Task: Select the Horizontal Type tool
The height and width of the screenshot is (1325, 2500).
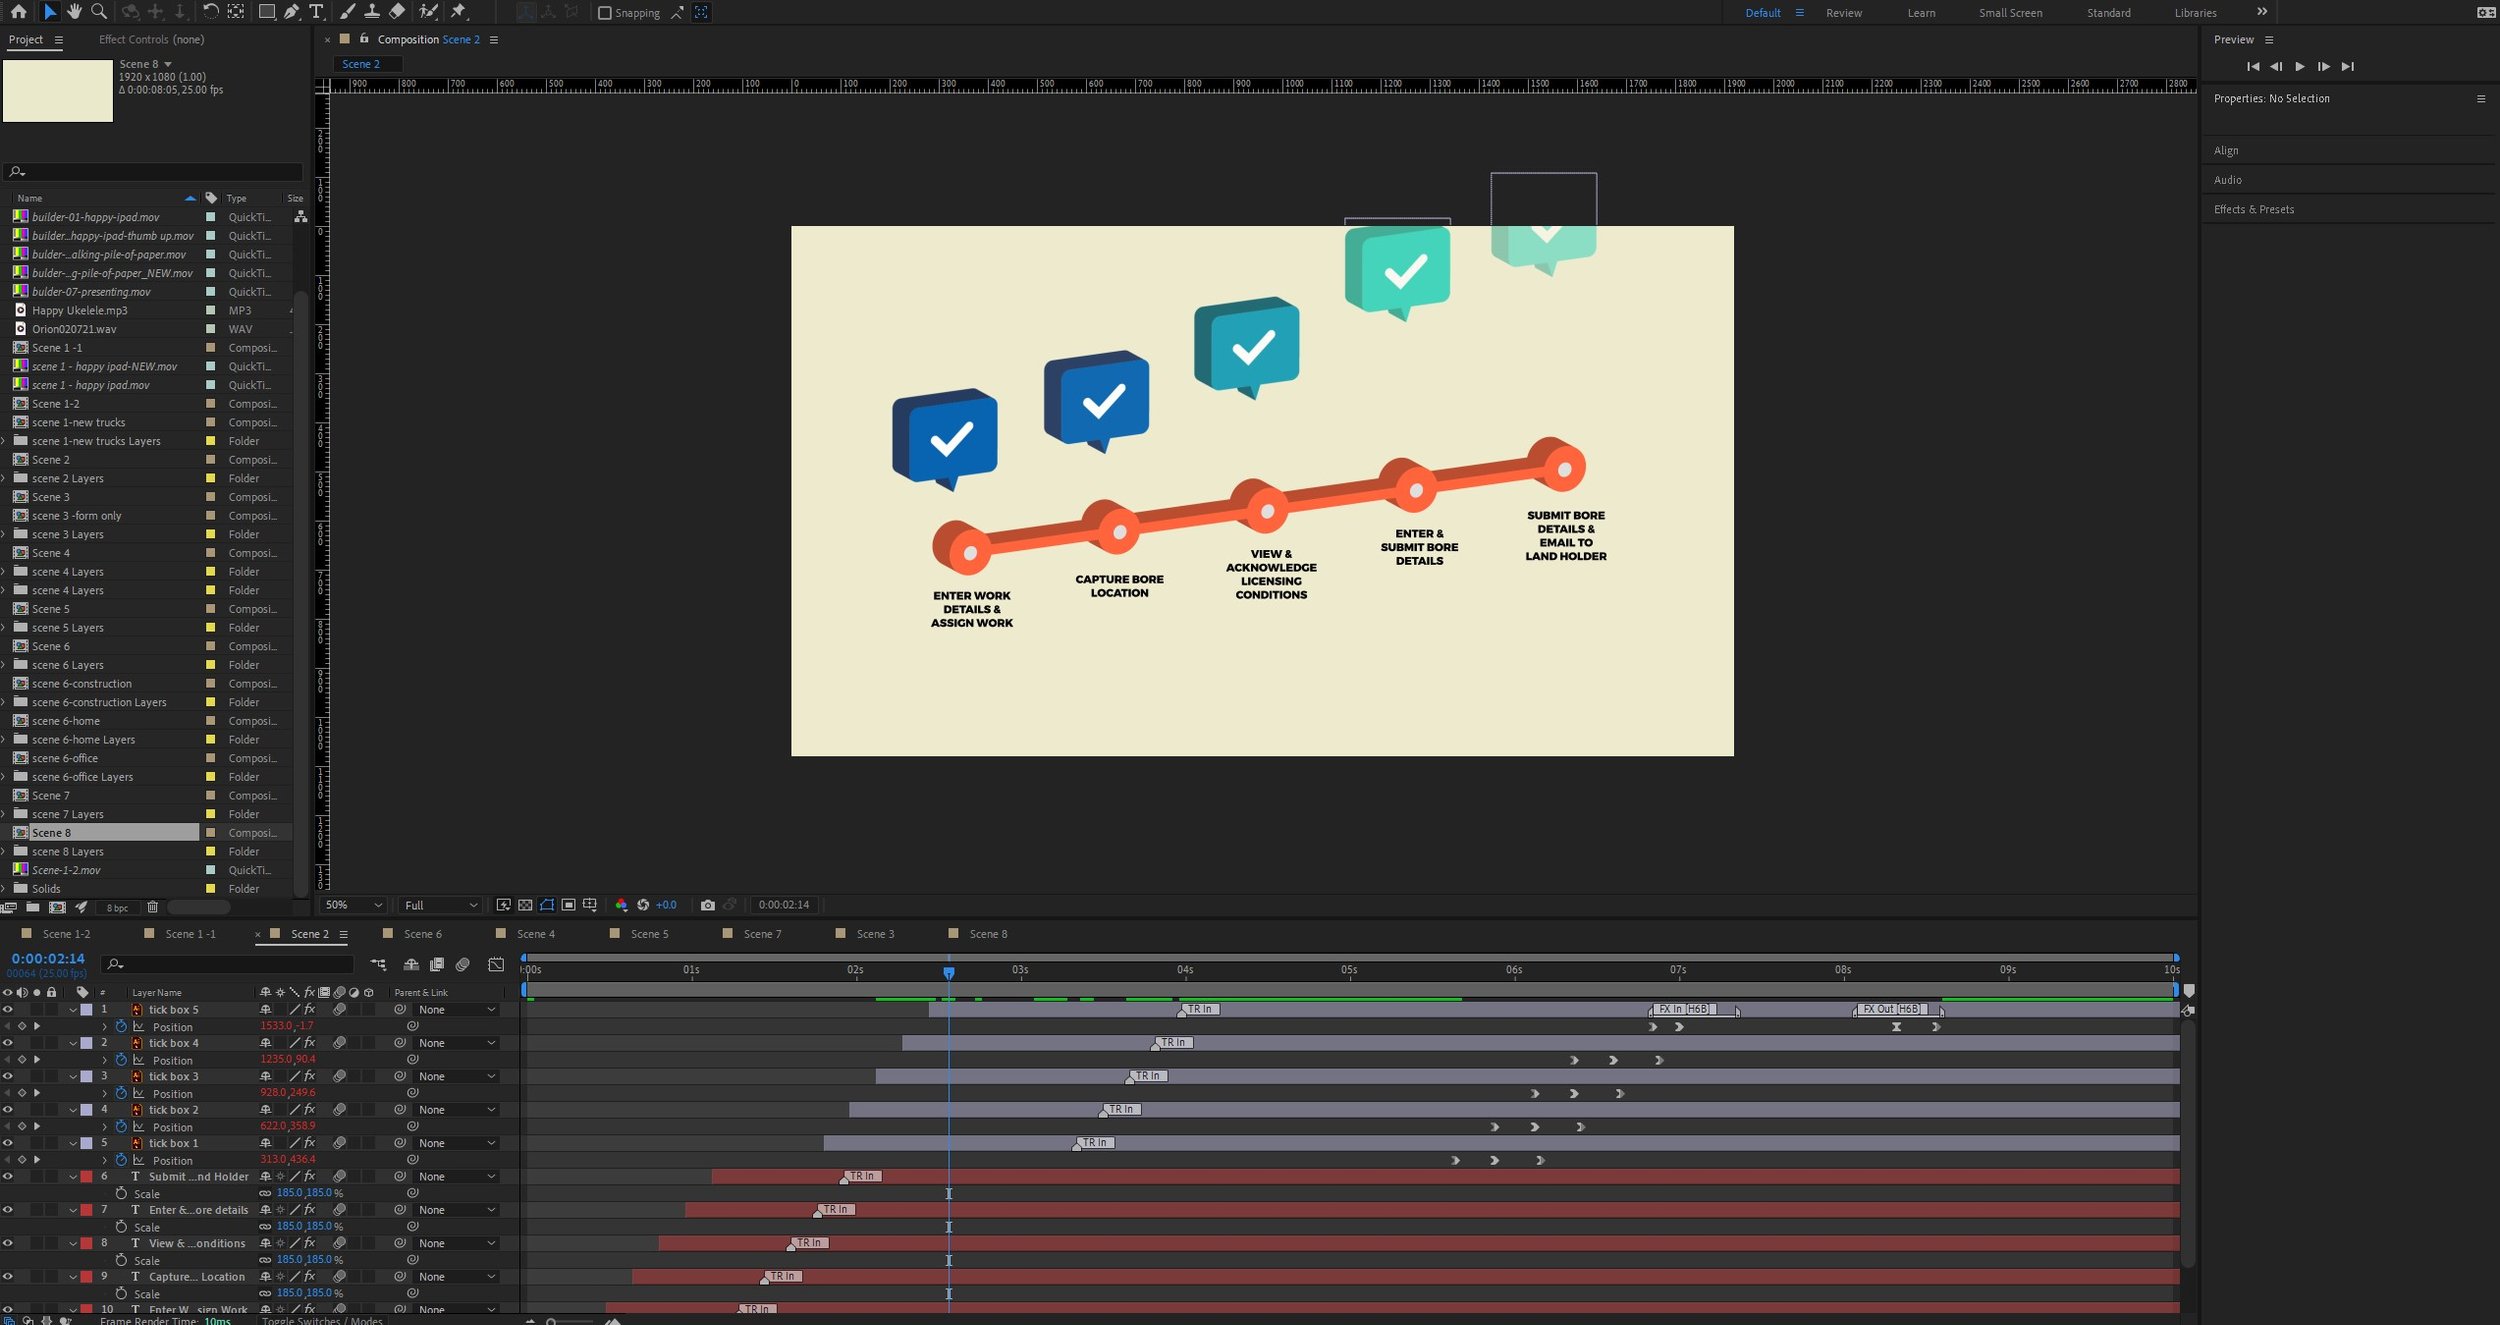Action: click(x=316, y=12)
